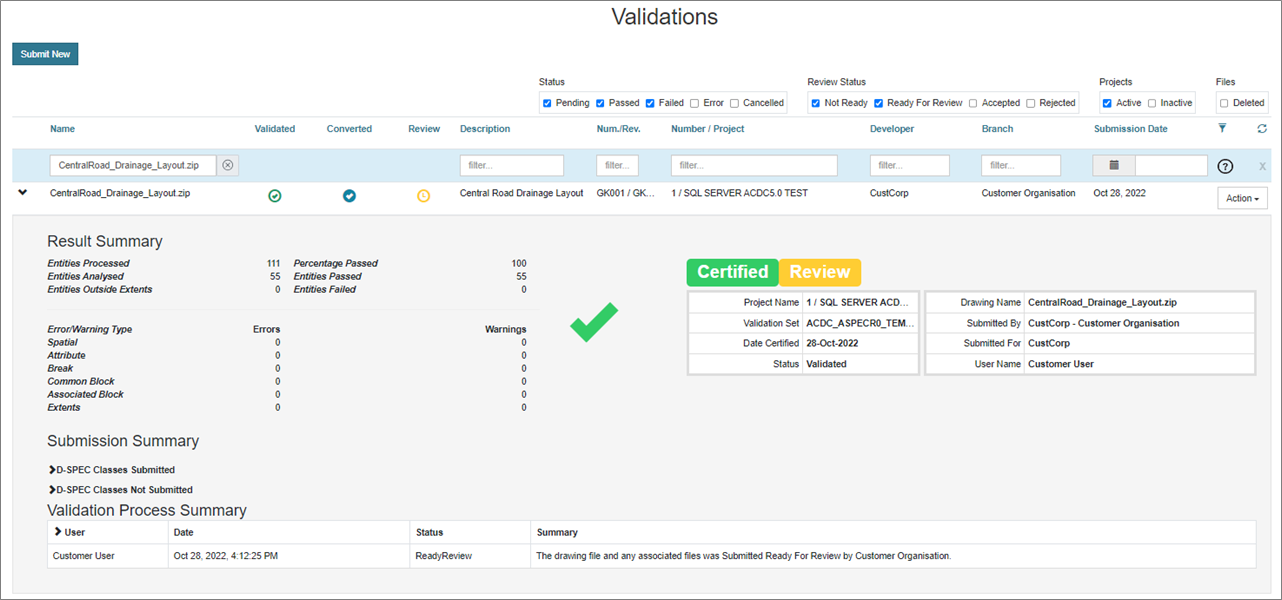Open the Action dropdown menu

click(x=1242, y=198)
